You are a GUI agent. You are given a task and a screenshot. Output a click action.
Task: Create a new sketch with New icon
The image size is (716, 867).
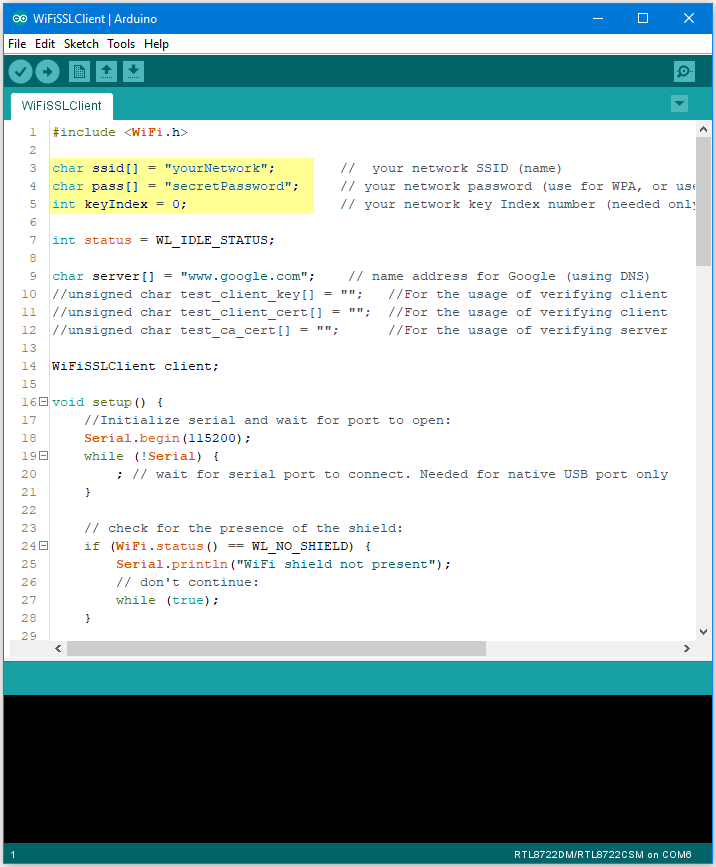(x=79, y=72)
